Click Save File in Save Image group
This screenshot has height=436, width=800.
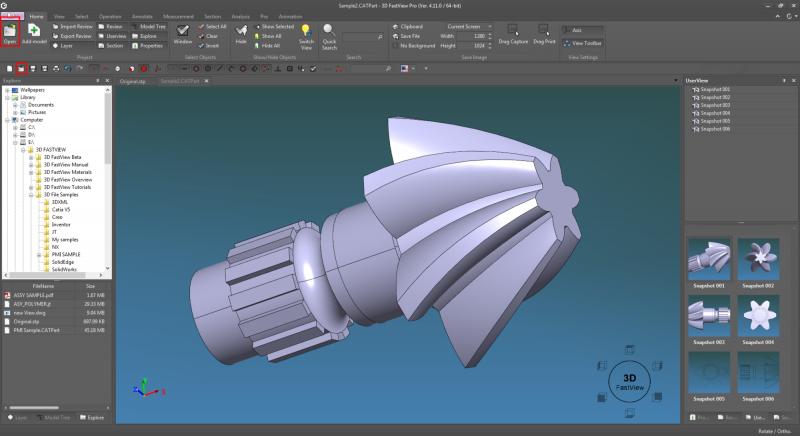tap(406, 36)
